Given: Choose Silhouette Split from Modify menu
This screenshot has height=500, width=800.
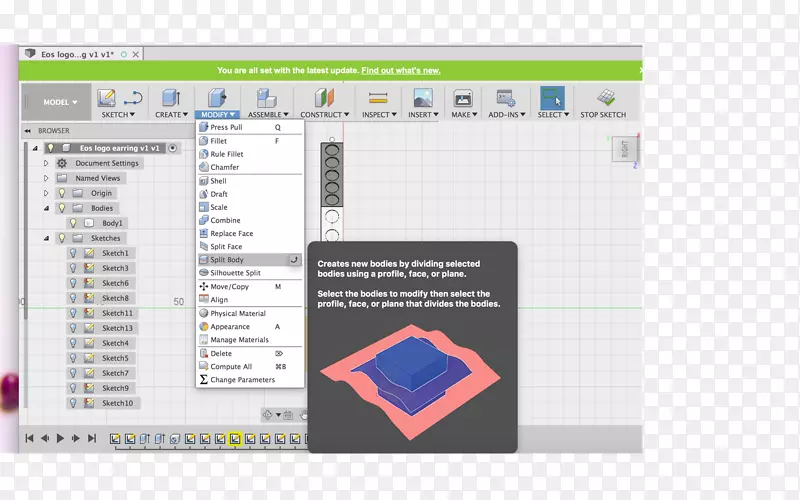Looking at the screenshot, I should [x=250, y=273].
